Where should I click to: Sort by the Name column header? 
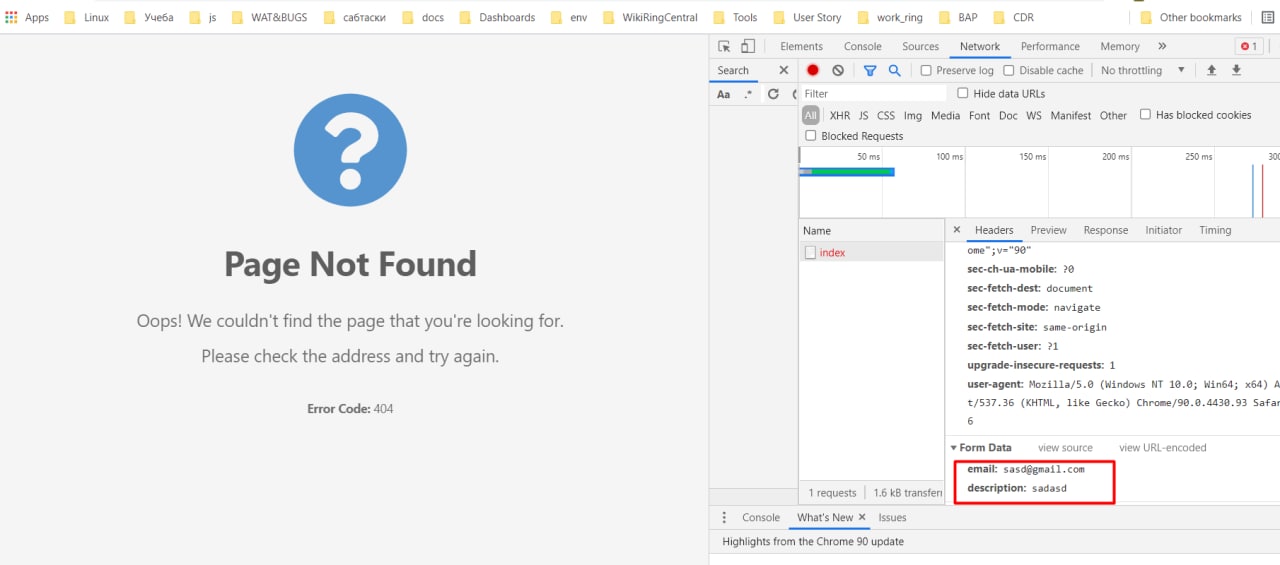[872, 230]
